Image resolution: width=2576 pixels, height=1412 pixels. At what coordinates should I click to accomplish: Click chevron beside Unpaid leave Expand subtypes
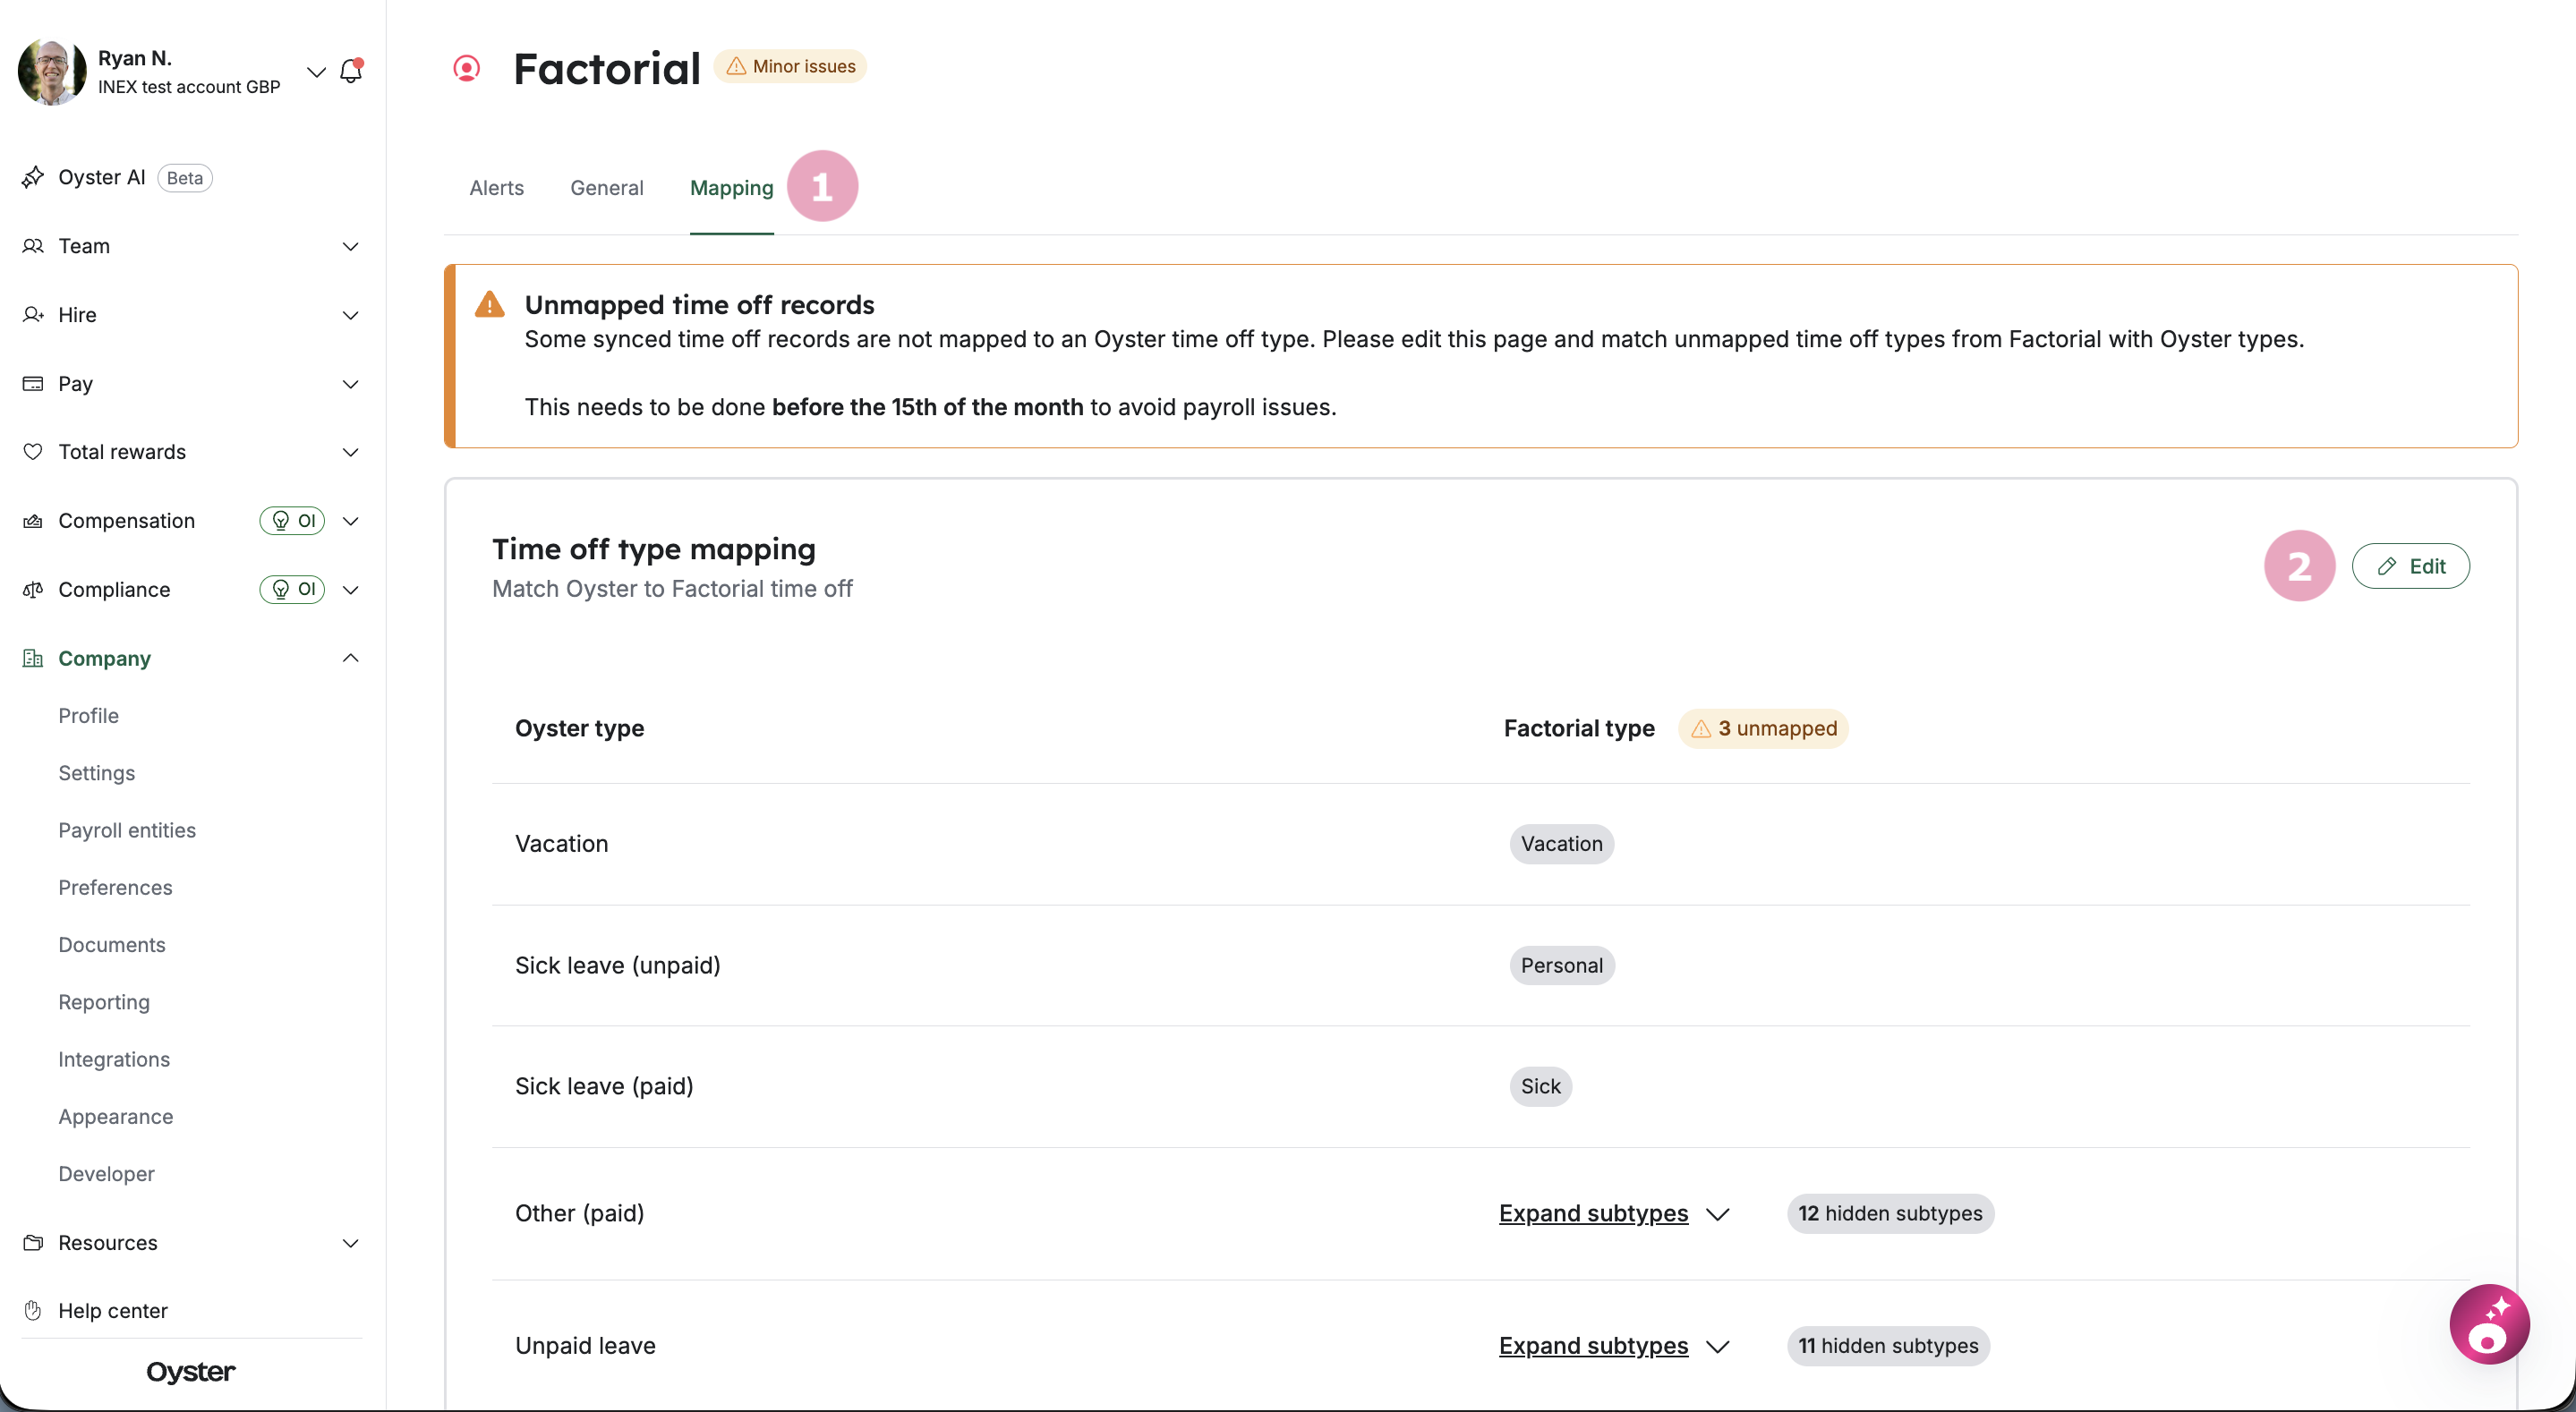tap(1717, 1347)
